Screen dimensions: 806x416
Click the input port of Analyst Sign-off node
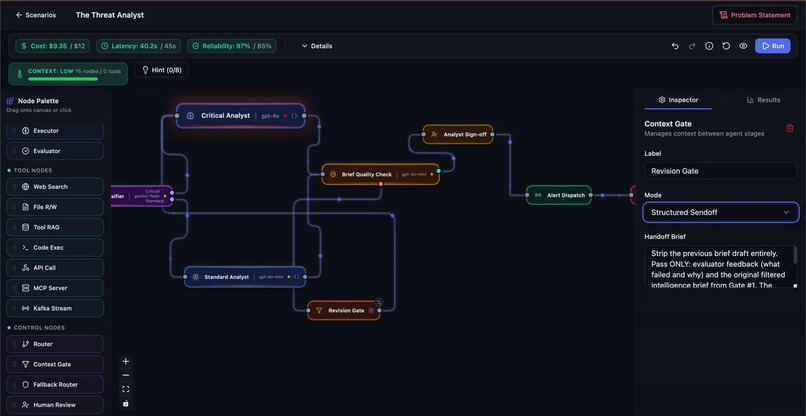[424, 134]
